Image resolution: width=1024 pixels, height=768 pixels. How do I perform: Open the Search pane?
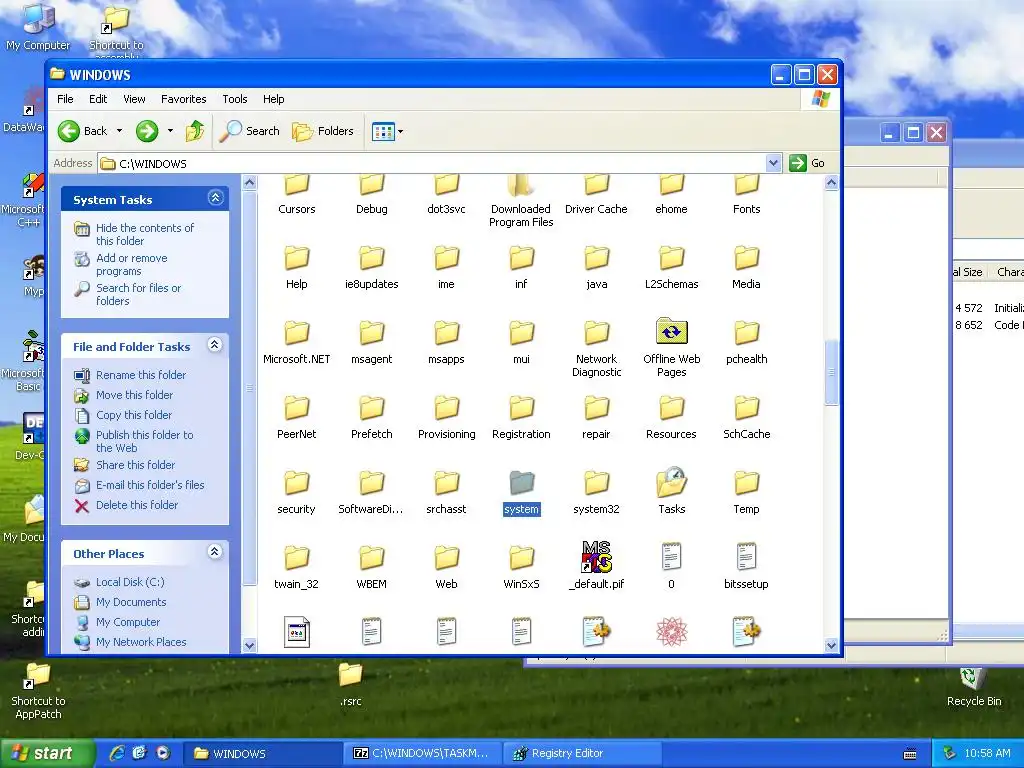(x=249, y=131)
